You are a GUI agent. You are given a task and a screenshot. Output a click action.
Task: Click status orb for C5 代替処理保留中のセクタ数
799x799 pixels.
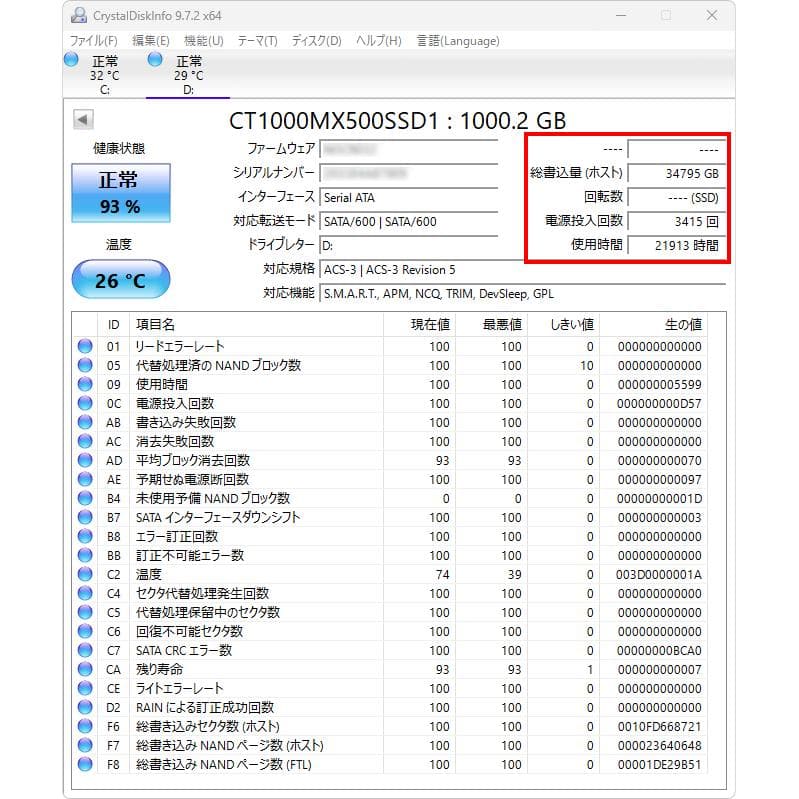(x=85, y=612)
